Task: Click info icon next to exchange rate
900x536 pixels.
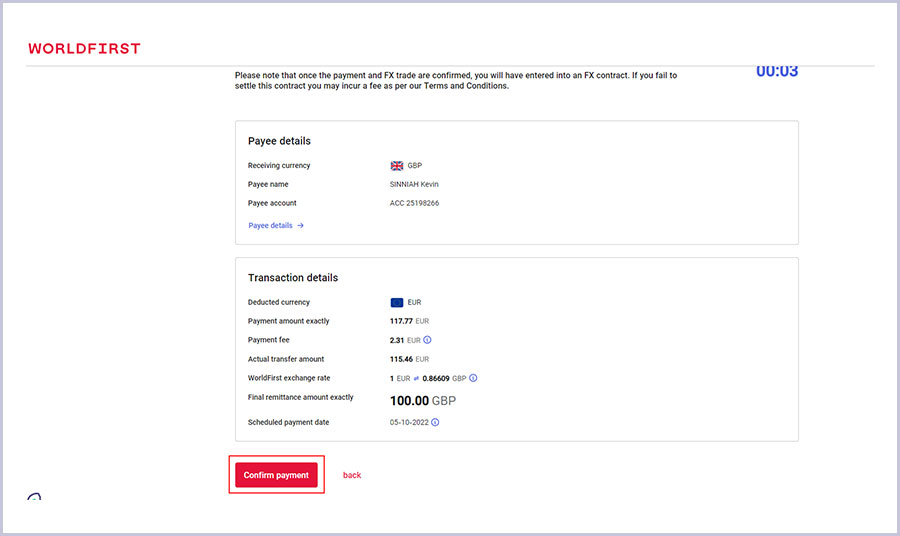Action: (473, 378)
